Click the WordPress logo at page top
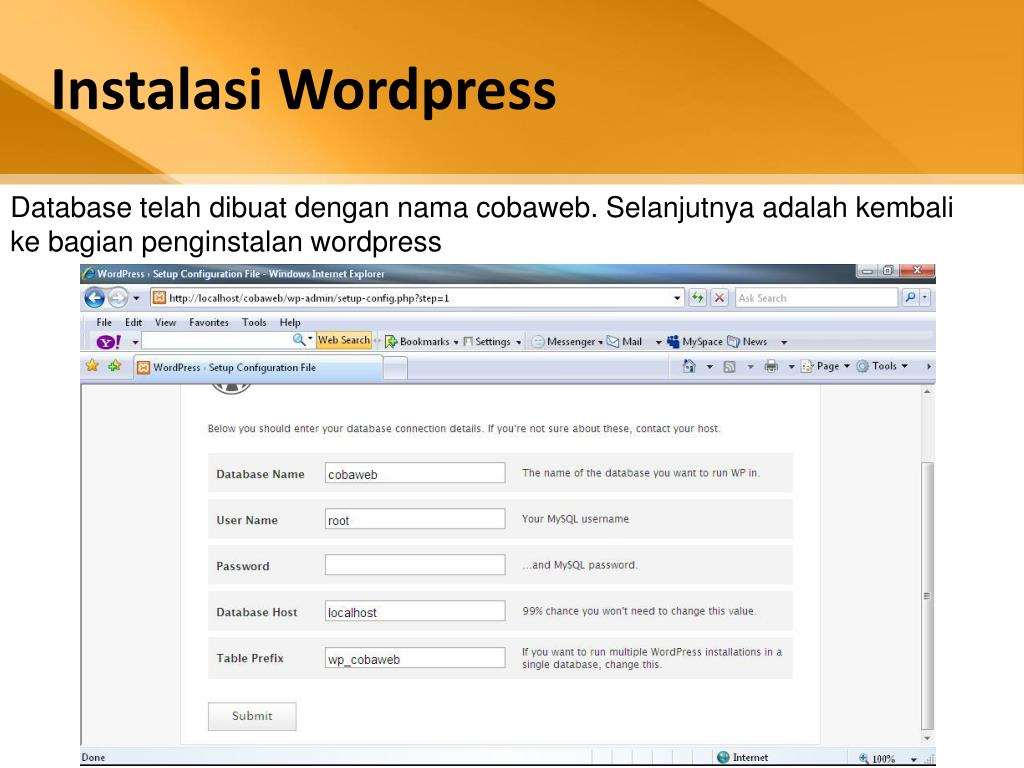The height and width of the screenshot is (768, 1024). pyautogui.click(x=231, y=389)
